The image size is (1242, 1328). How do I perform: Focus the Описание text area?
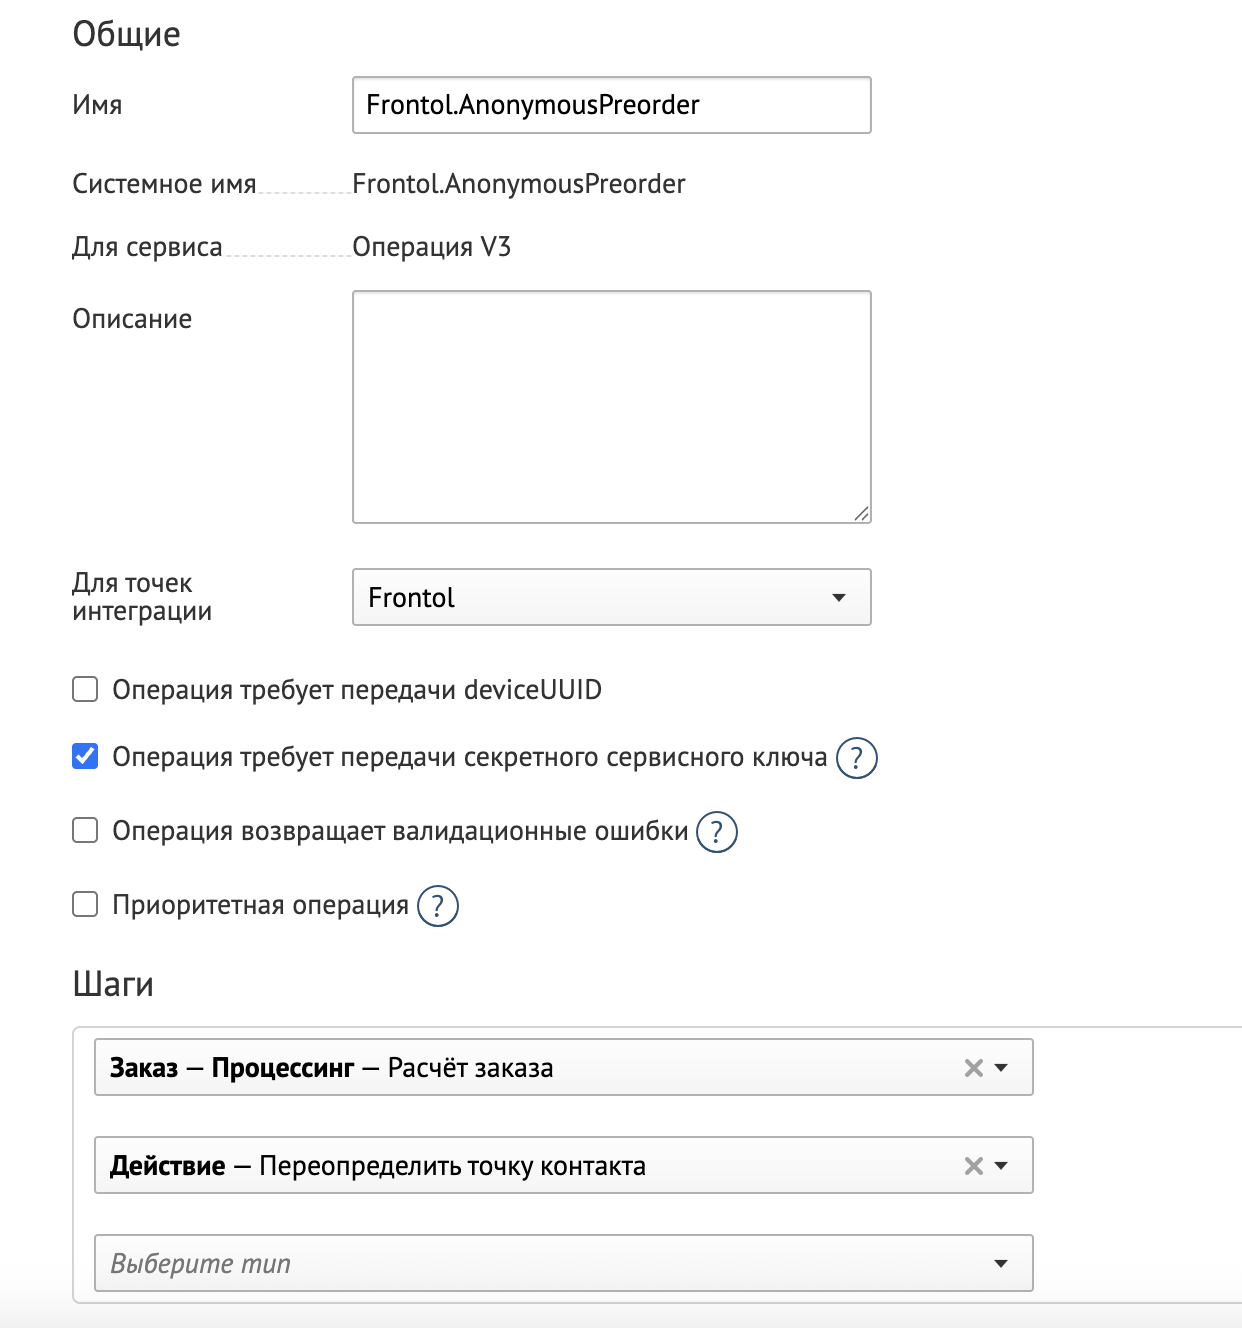611,406
